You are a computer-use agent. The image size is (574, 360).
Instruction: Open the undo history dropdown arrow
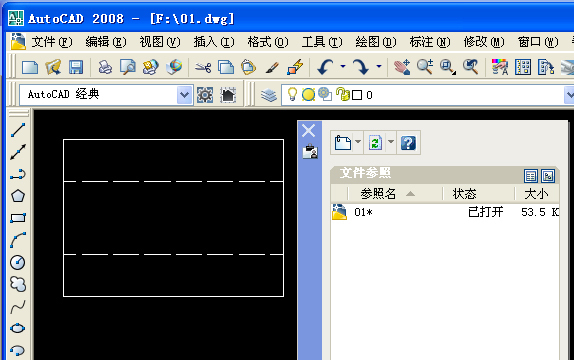(343, 67)
